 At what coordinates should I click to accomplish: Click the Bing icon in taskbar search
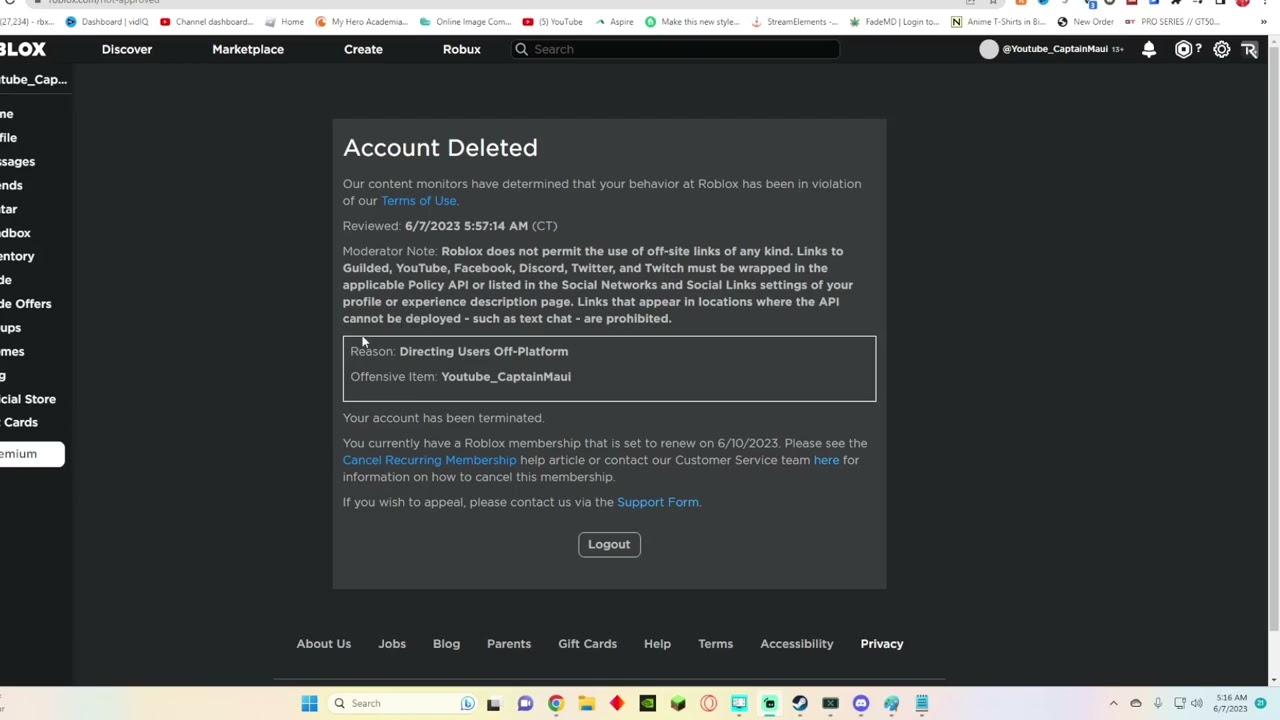pos(467,703)
